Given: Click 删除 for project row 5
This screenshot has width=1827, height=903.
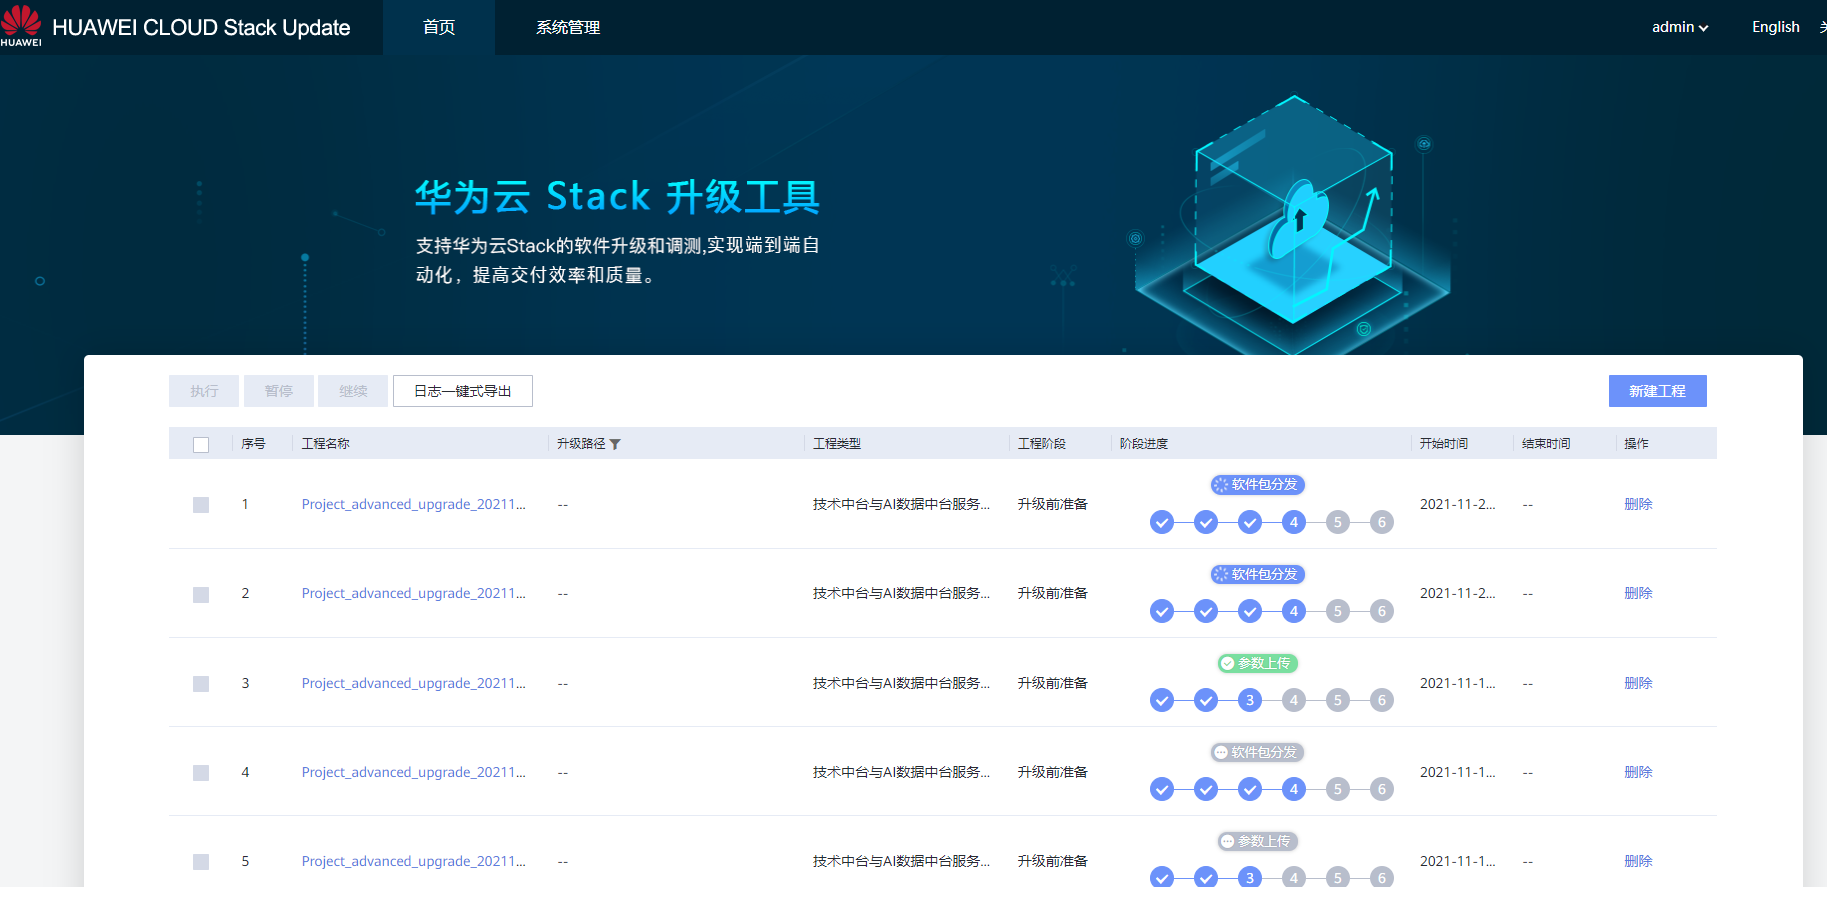Looking at the screenshot, I should coord(1638,861).
